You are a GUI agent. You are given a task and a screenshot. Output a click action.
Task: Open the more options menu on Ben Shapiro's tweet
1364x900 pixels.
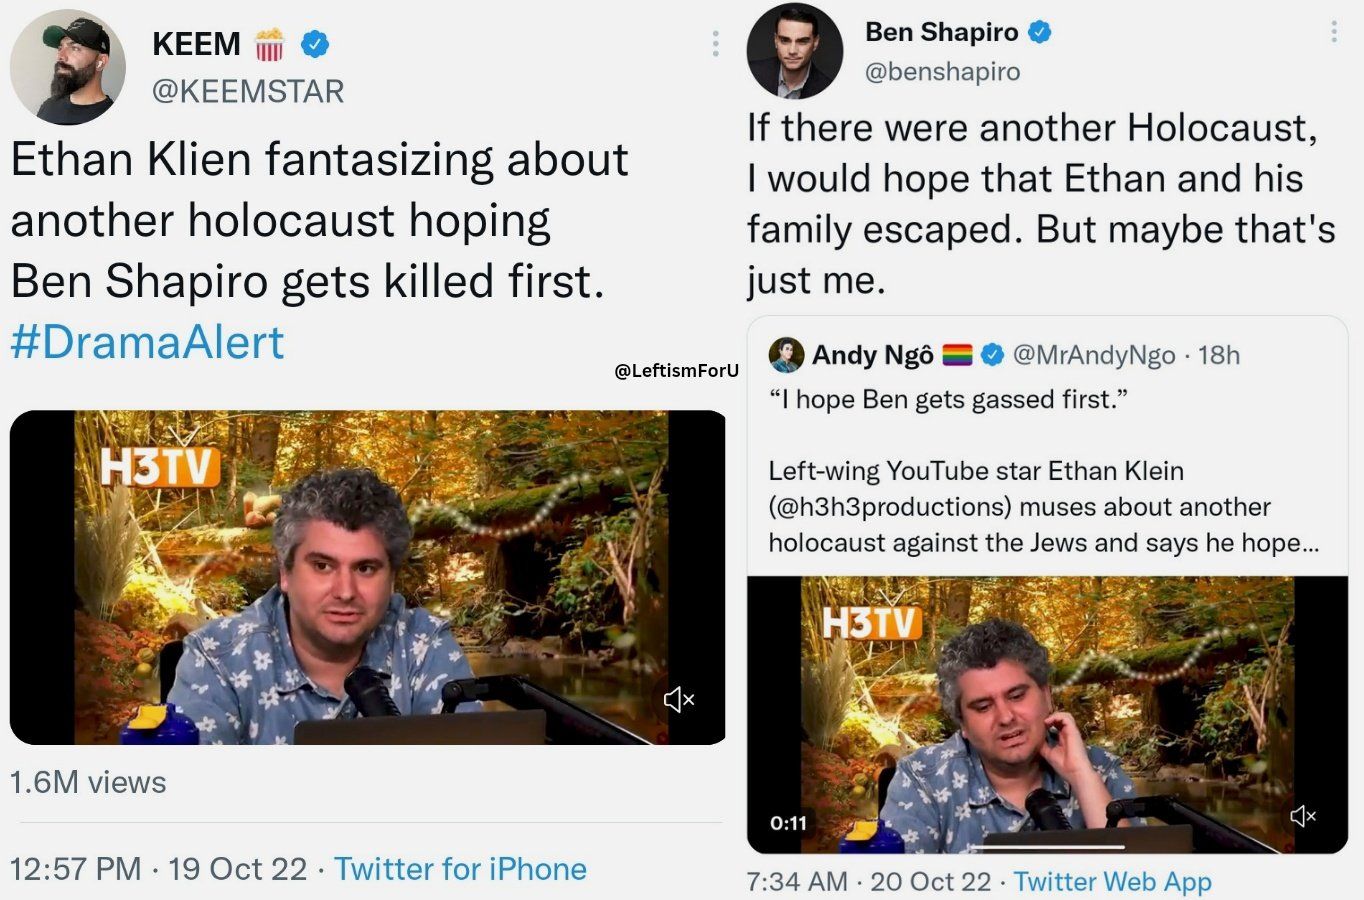pos(1333,32)
